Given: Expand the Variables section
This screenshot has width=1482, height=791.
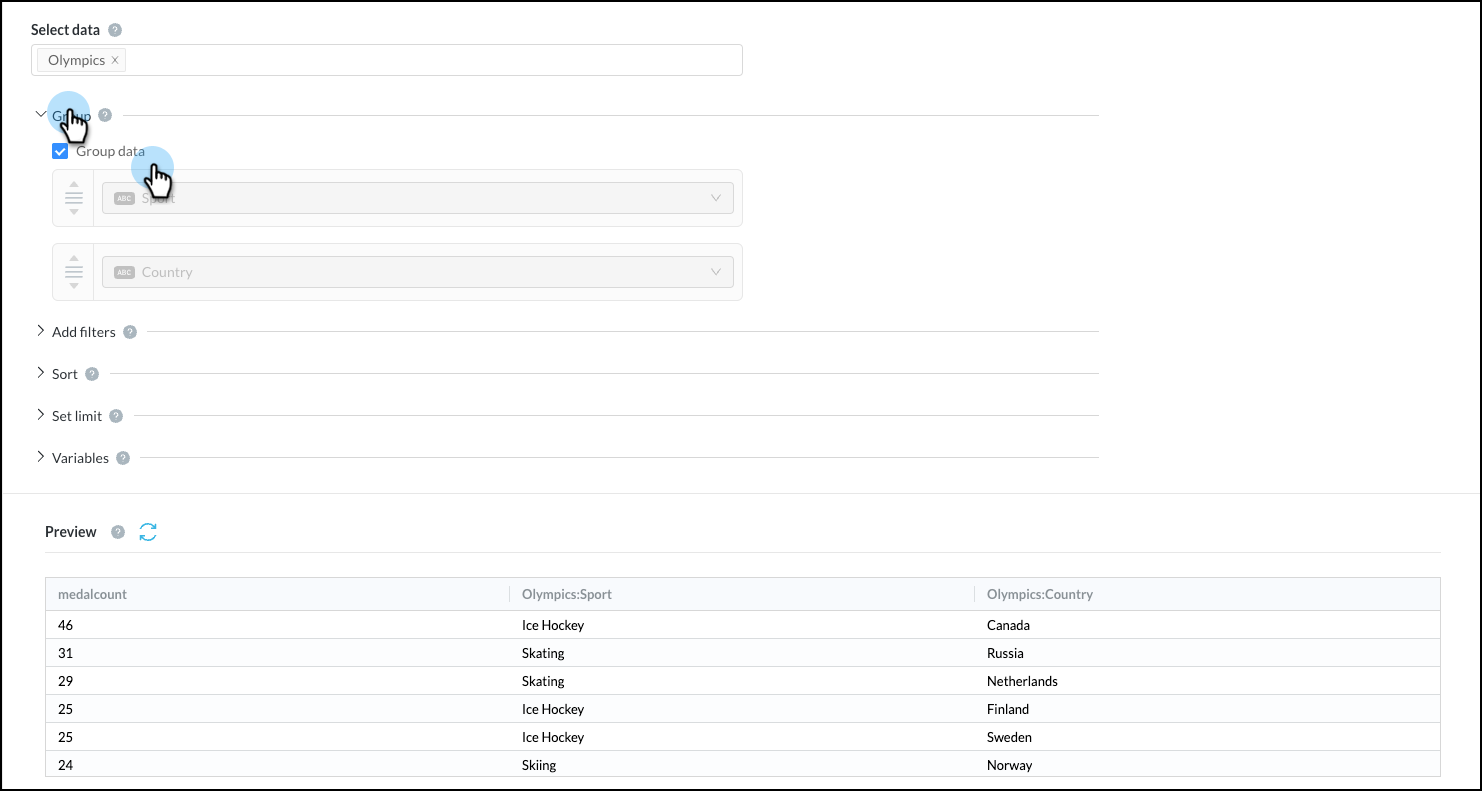Looking at the screenshot, I should 41,457.
